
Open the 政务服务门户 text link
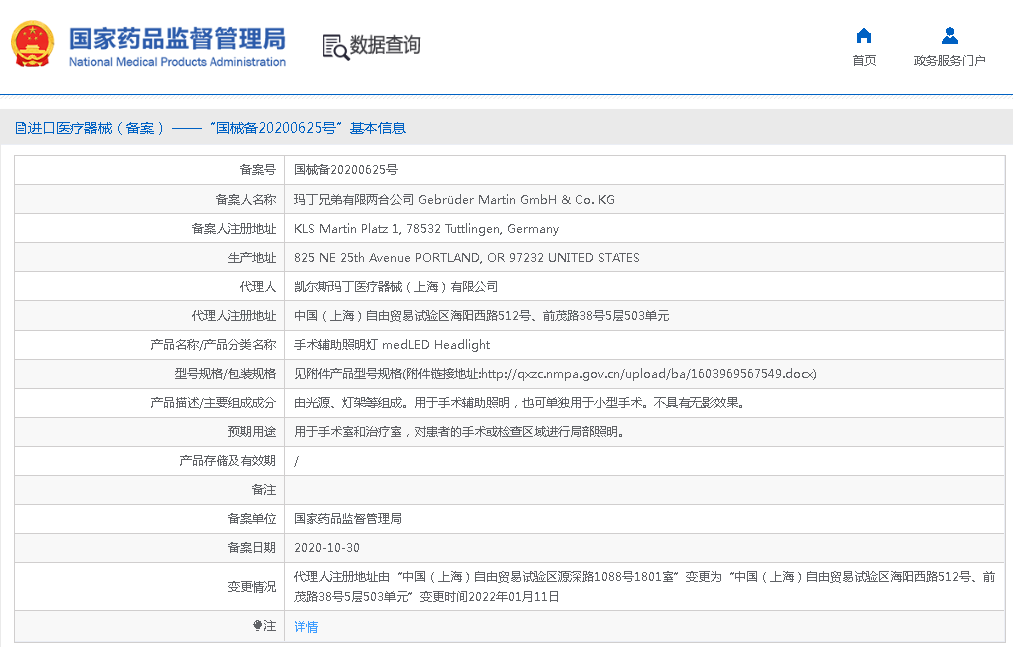tap(949, 61)
